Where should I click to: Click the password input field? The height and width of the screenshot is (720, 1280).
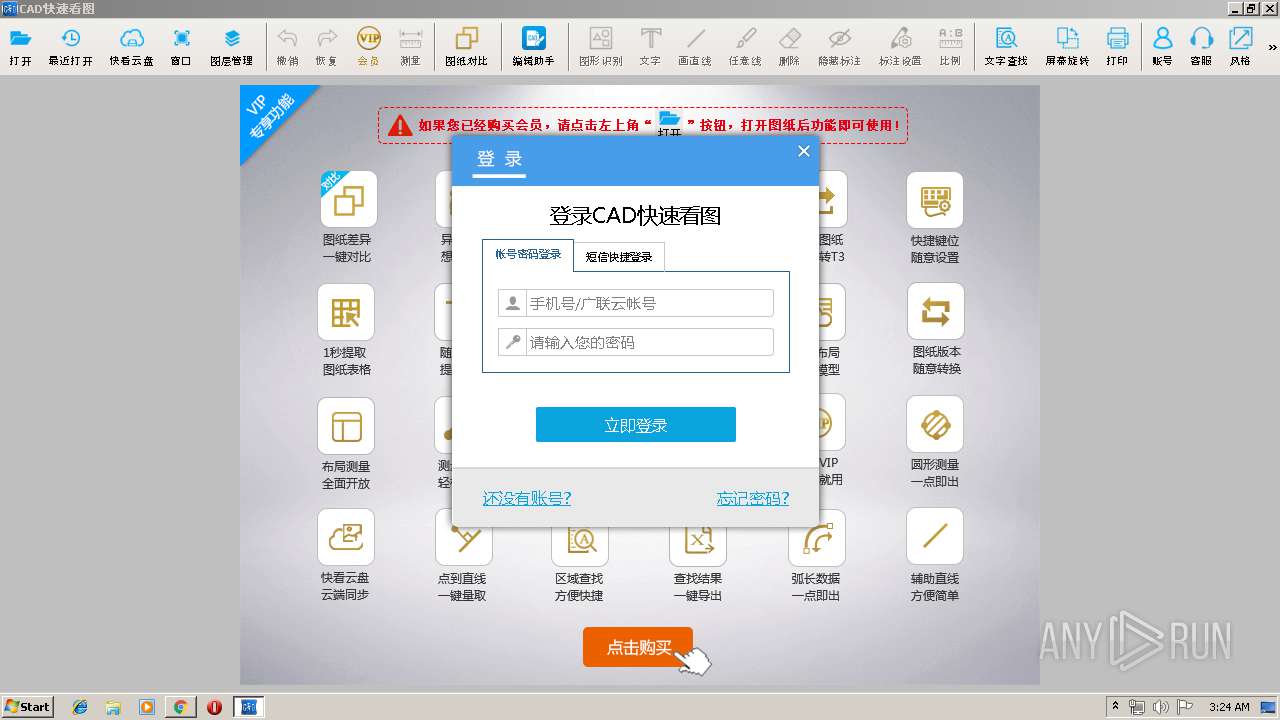coord(636,342)
